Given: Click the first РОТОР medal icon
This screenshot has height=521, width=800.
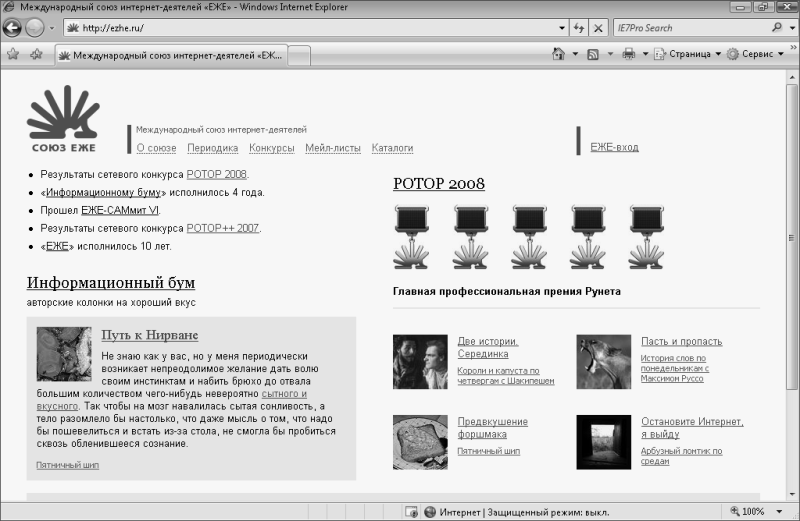Looking at the screenshot, I should click(x=411, y=237).
